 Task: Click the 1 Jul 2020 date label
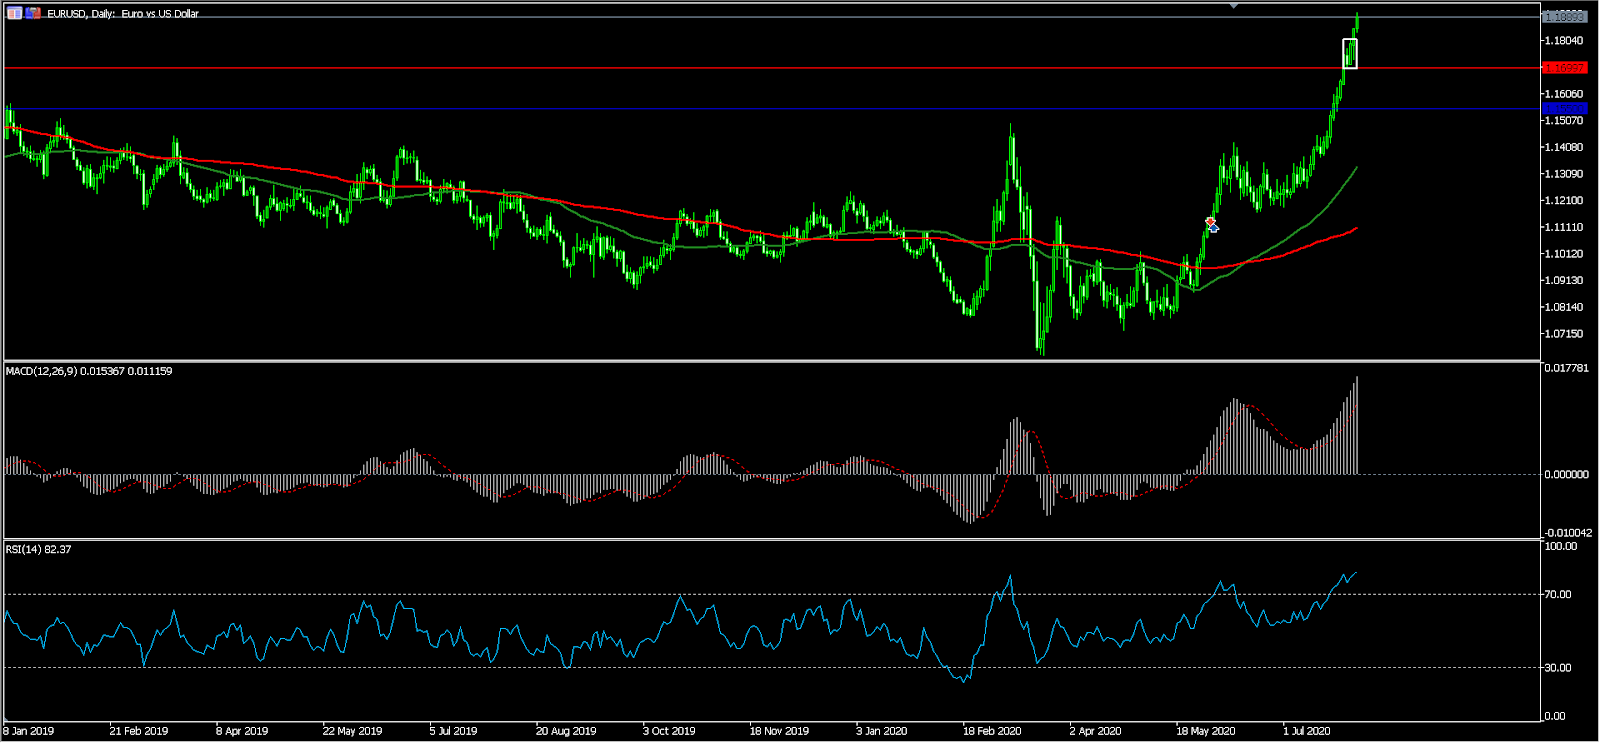pyautogui.click(x=1307, y=731)
